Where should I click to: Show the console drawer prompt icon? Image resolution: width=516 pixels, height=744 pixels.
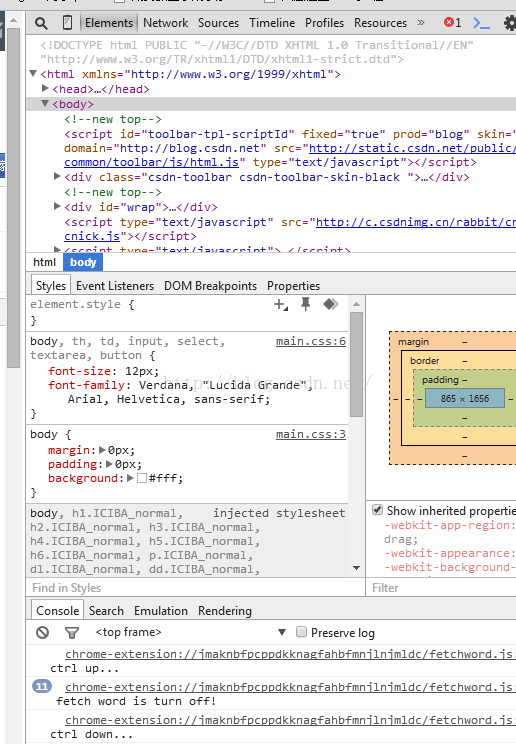481,23
